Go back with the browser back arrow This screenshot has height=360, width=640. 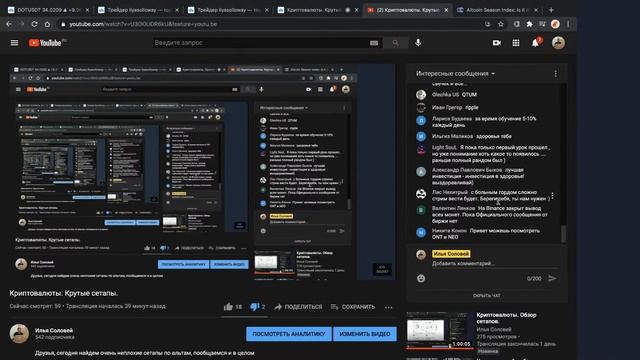coord(9,24)
